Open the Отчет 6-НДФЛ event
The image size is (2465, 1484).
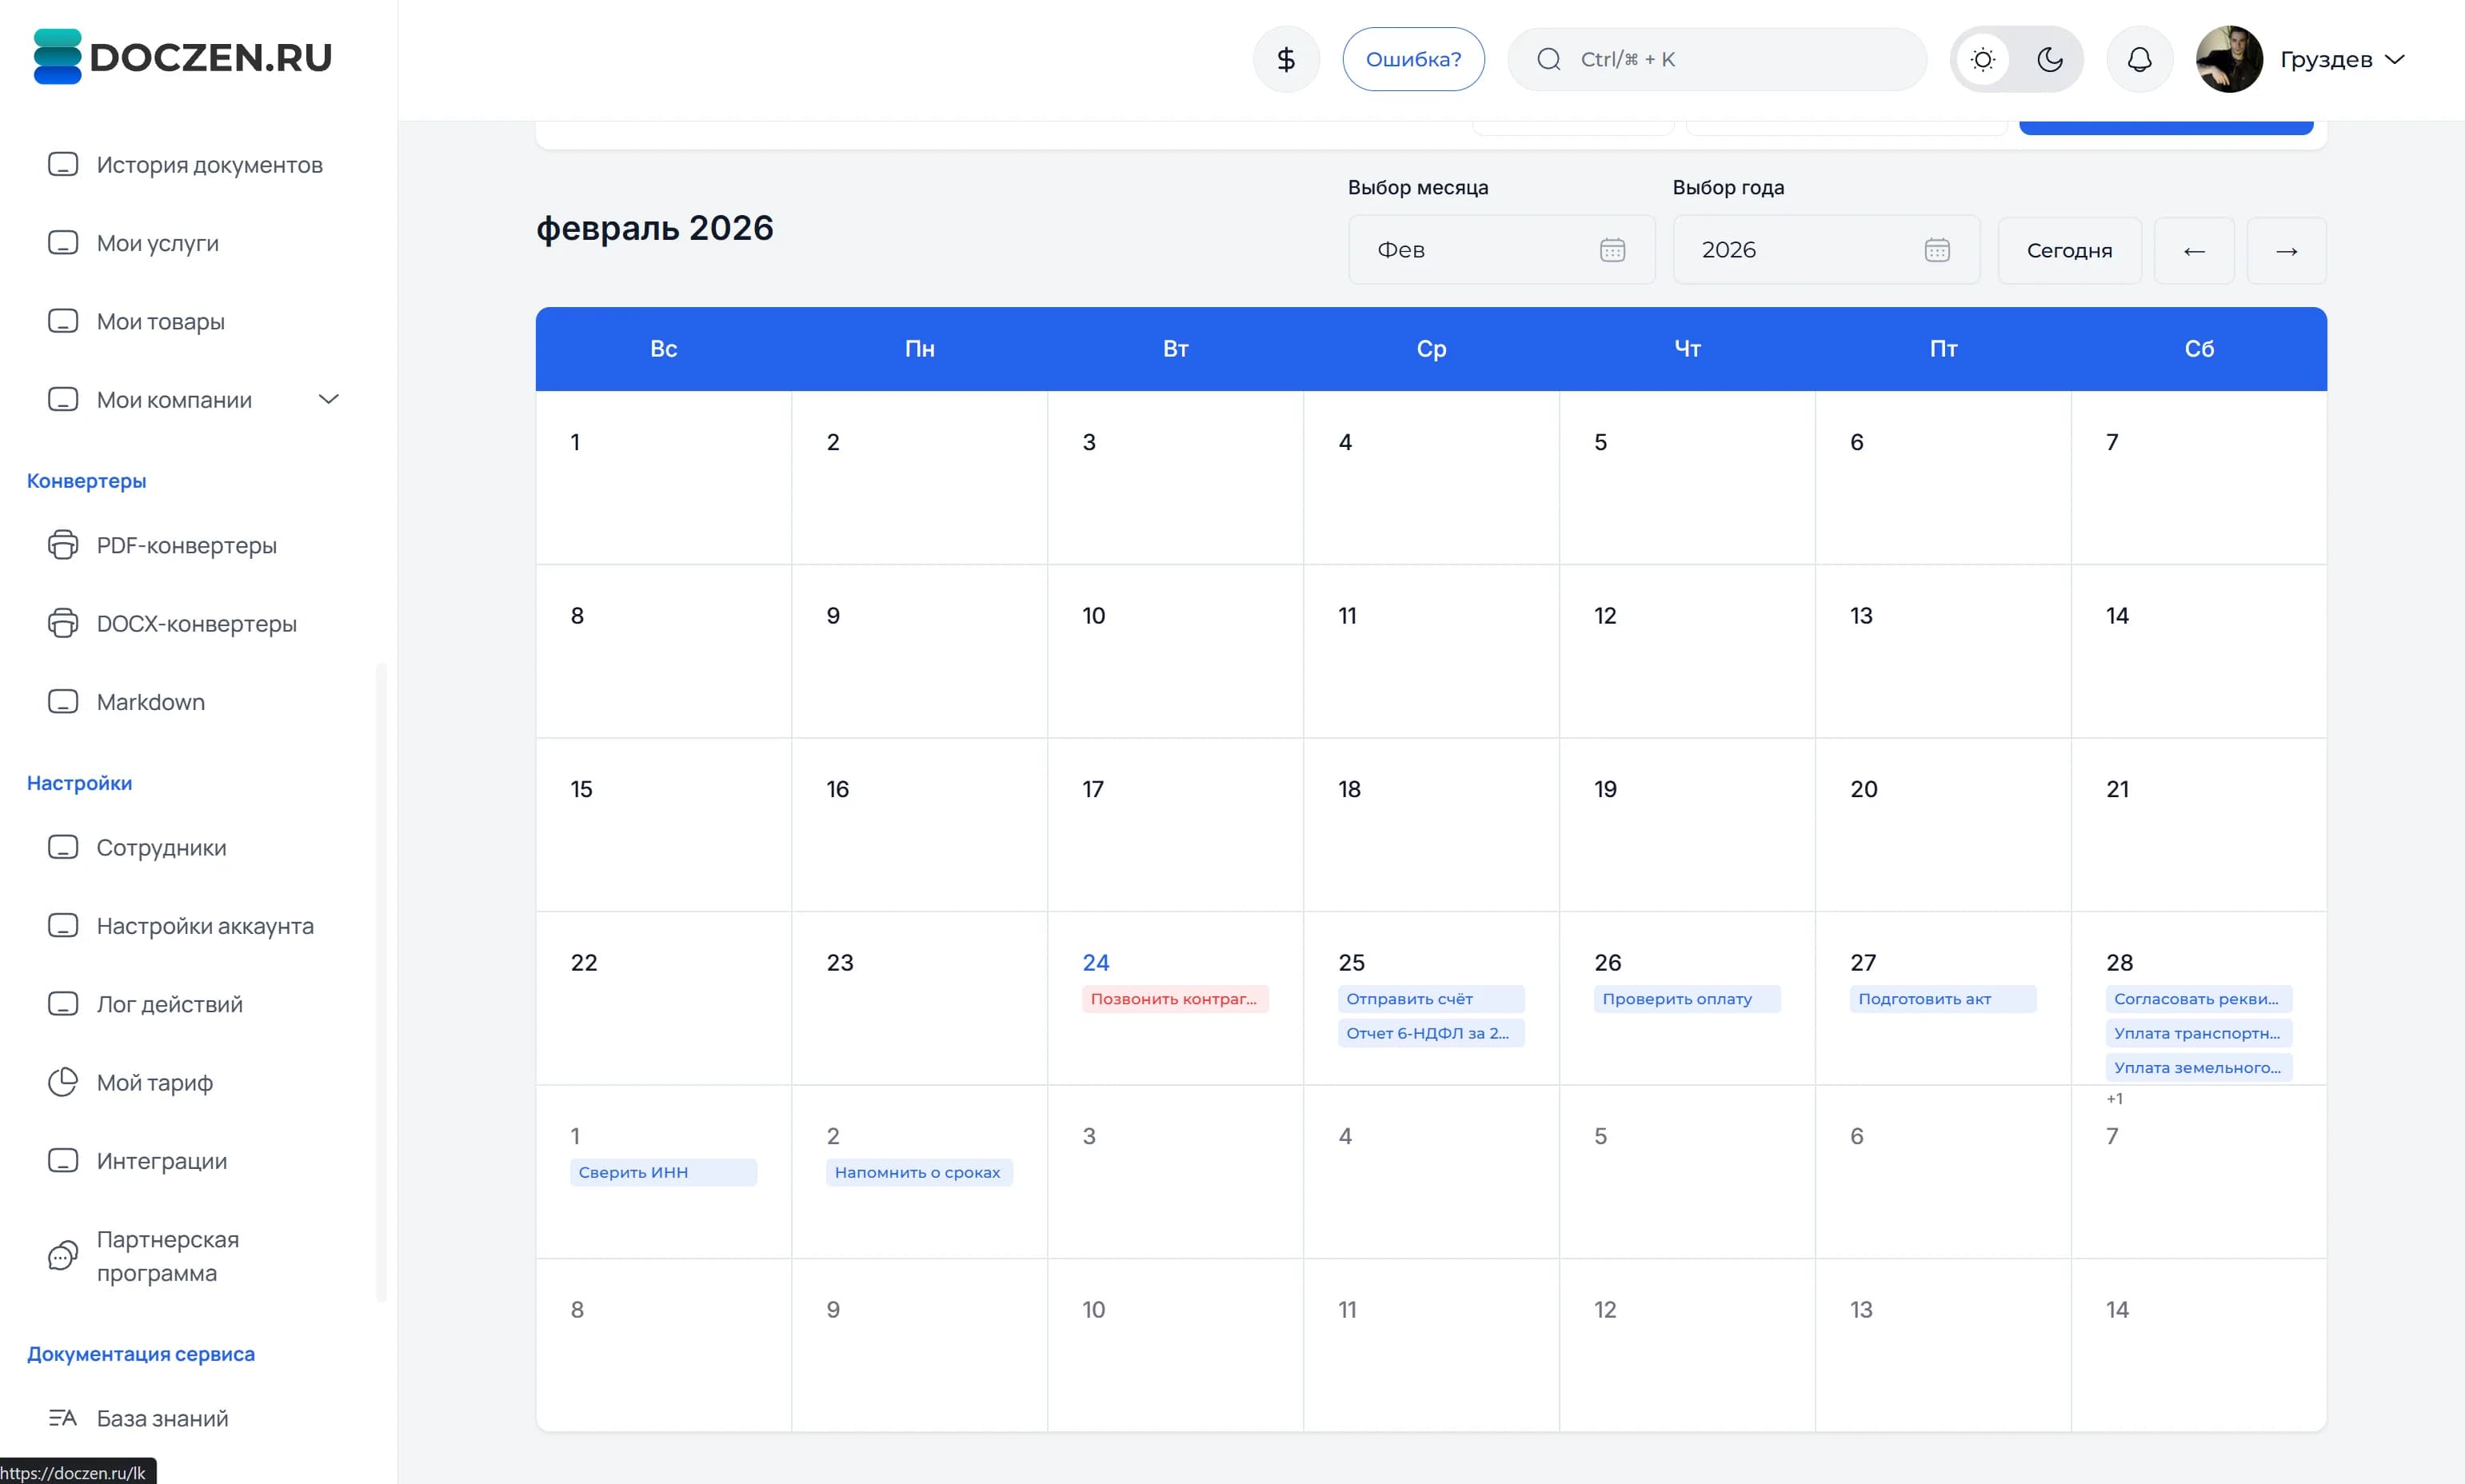[1431, 1033]
